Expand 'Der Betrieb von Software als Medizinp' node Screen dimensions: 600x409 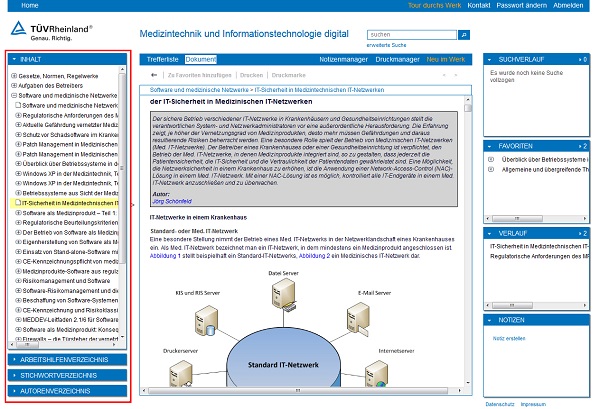click(18, 232)
